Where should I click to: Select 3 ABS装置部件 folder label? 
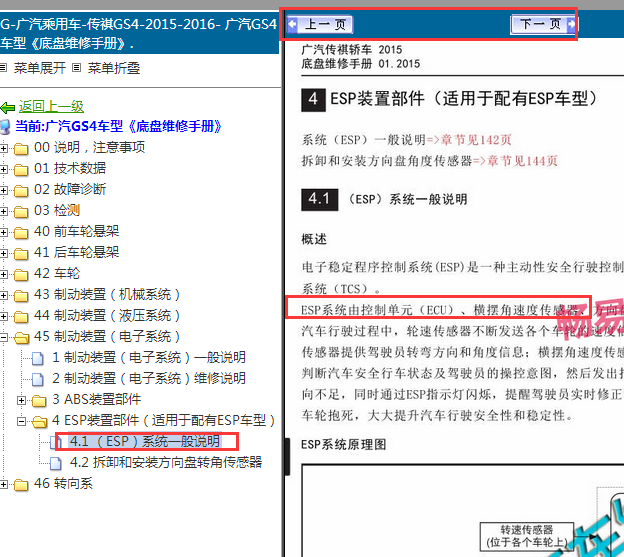point(97,399)
